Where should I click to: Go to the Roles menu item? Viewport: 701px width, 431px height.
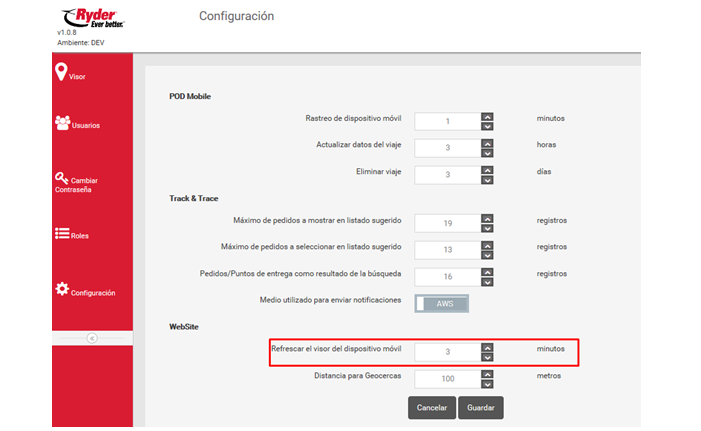79,236
